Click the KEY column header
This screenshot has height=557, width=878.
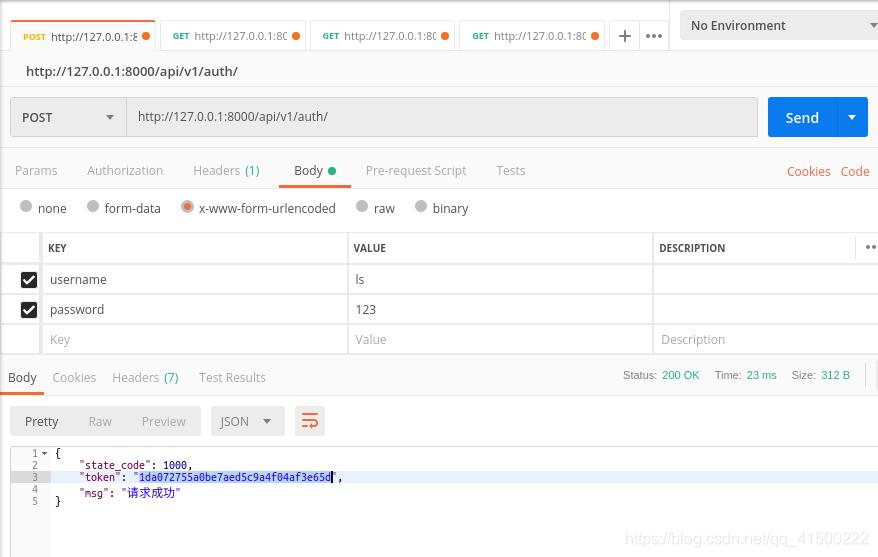point(57,248)
